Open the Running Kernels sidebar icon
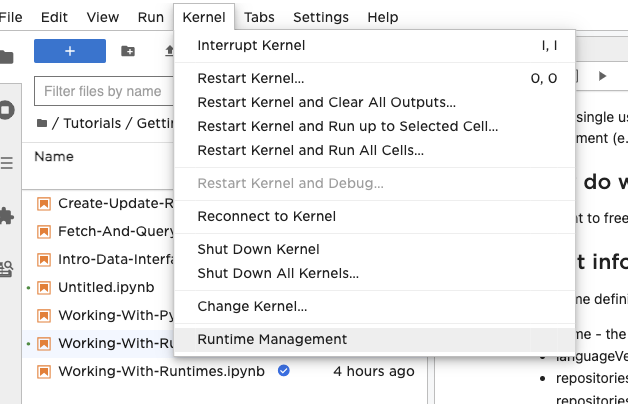Screen dimensions: 628x404 pos(7,109)
